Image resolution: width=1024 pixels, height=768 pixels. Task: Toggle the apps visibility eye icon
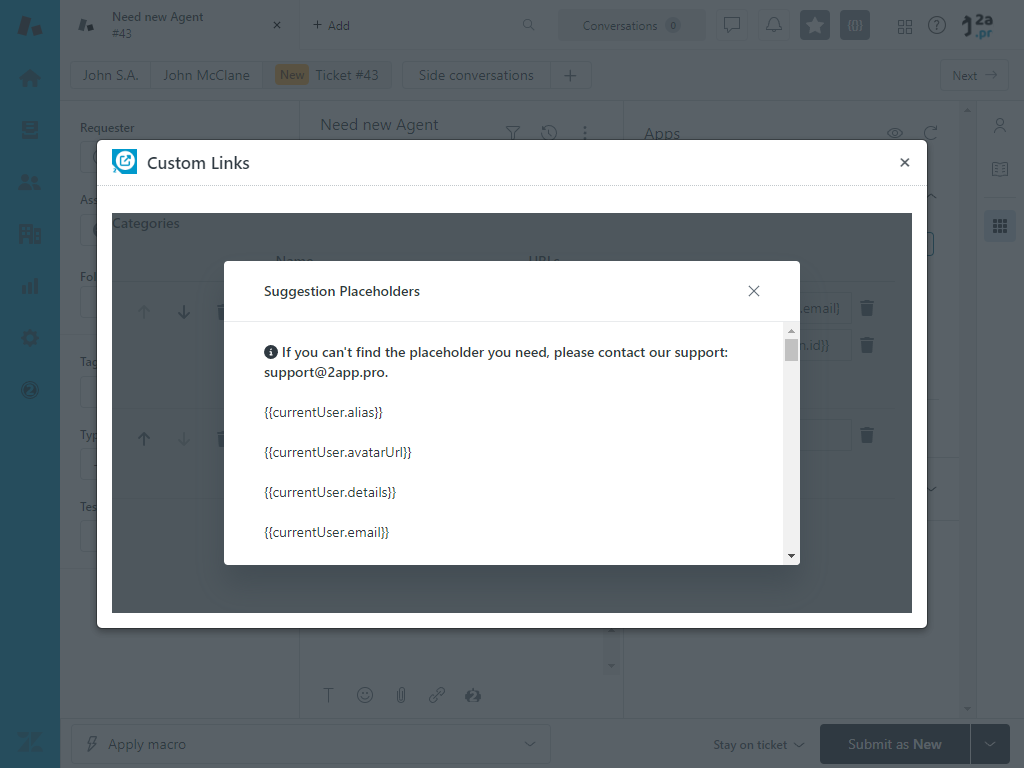pos(895,133)
